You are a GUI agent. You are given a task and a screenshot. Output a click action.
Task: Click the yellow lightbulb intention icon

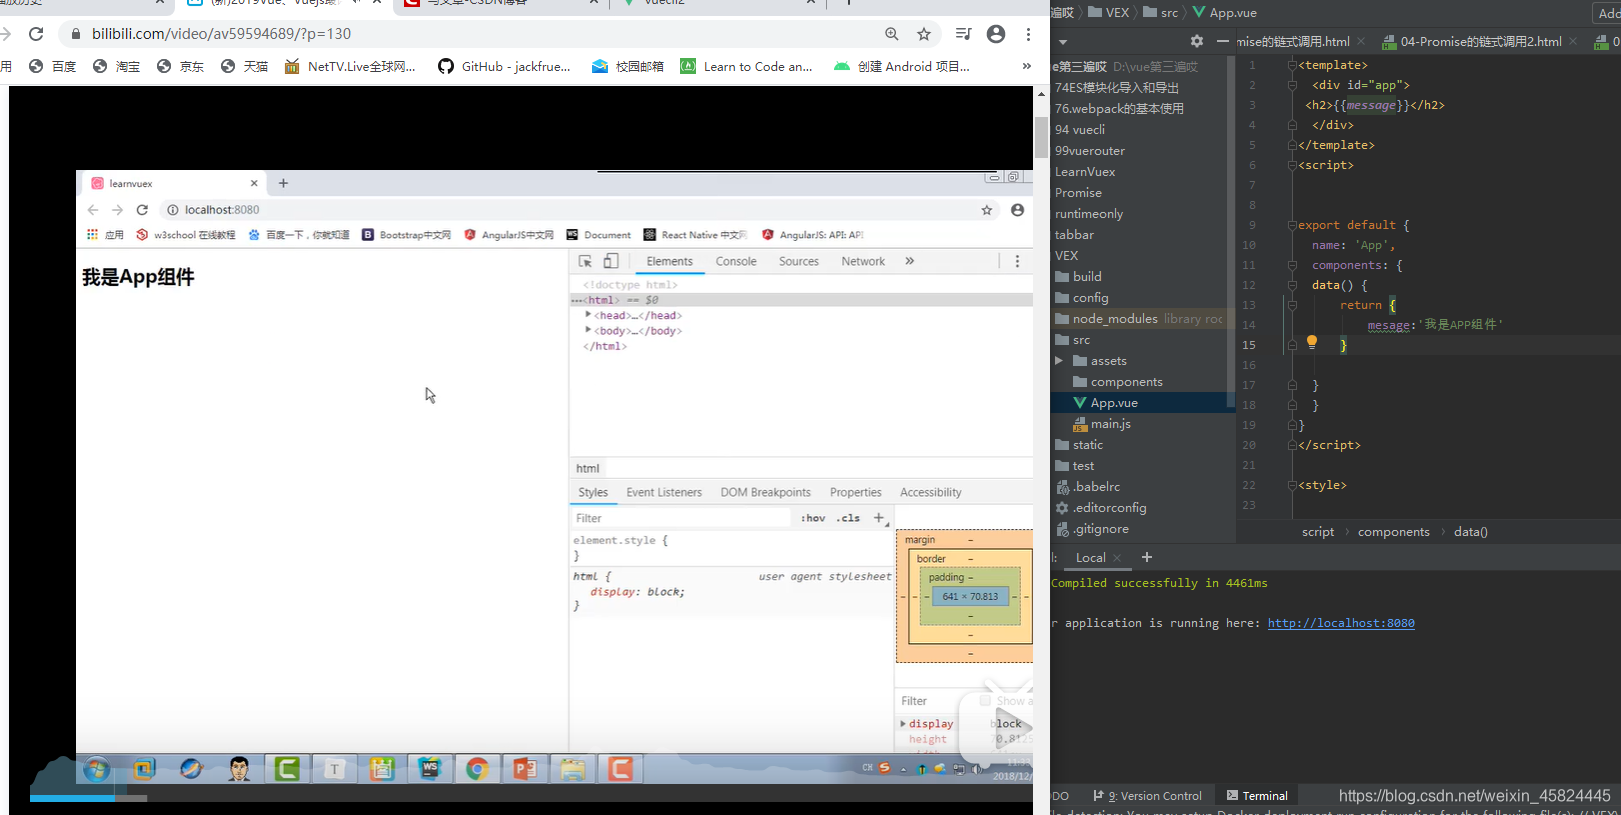[x=1312, y=342]
